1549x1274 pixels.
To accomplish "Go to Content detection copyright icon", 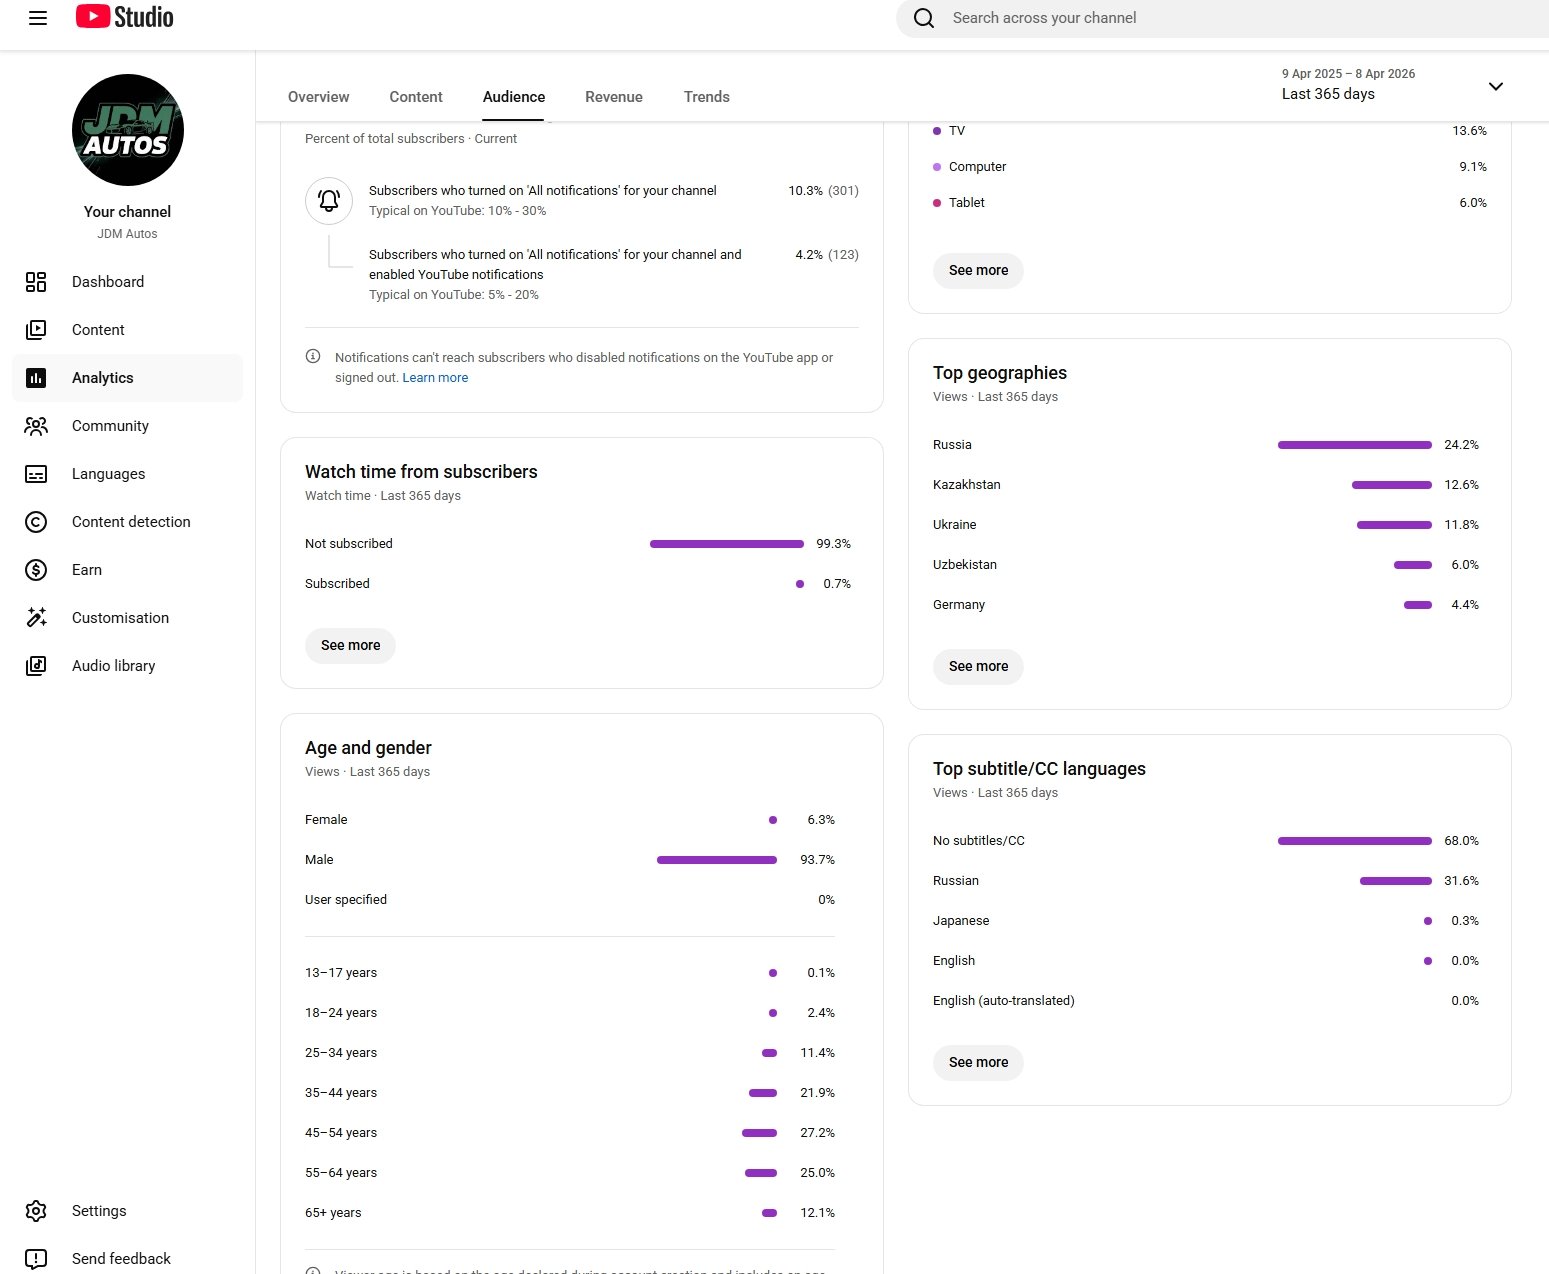I will (36, 522).
